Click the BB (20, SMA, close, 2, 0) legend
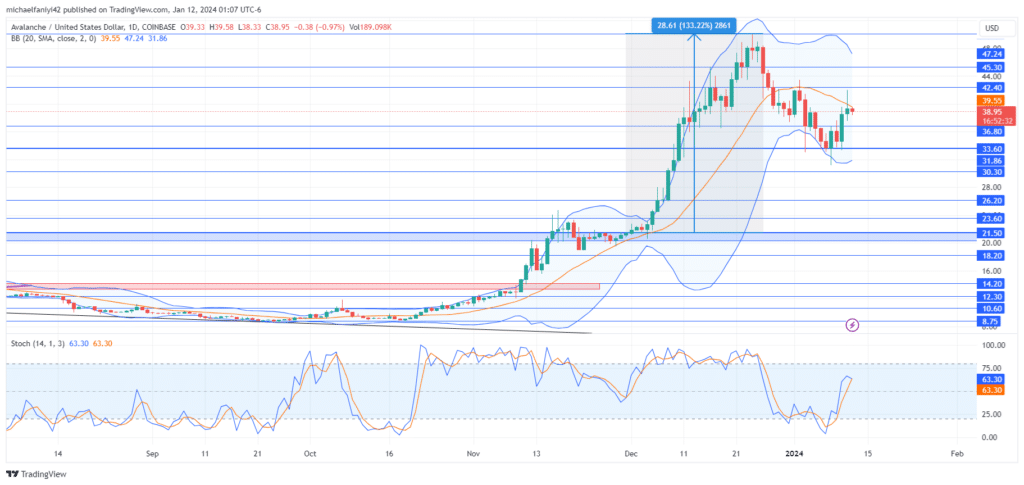 pyautogui.click(x=56, y=39)
